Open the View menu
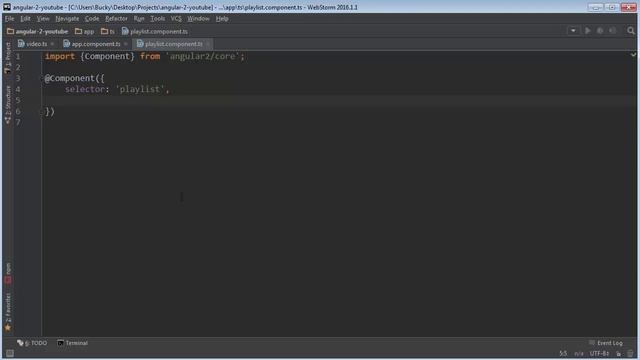 [x=43, y=19]
